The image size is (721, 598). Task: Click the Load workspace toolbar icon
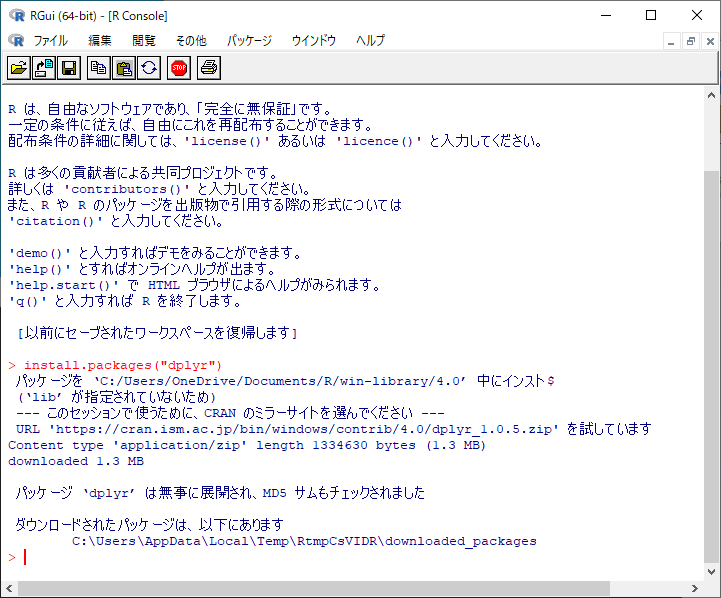coord(44,68)
